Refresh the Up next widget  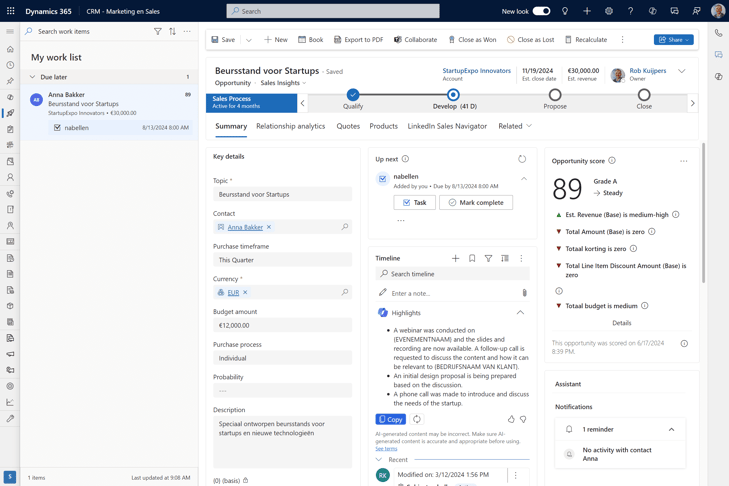(522, 159)
